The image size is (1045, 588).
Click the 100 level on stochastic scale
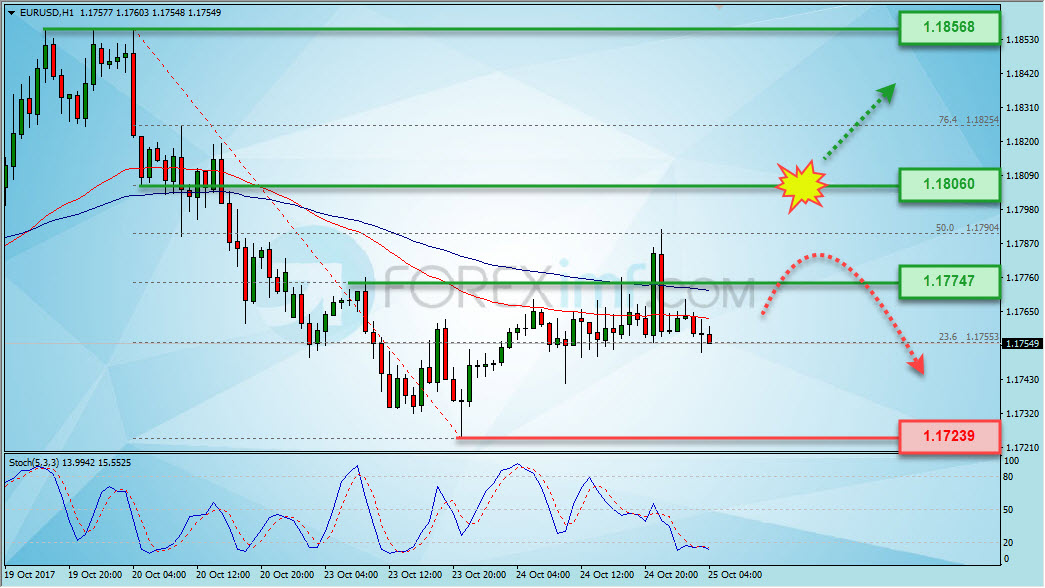coord(1011,461)
